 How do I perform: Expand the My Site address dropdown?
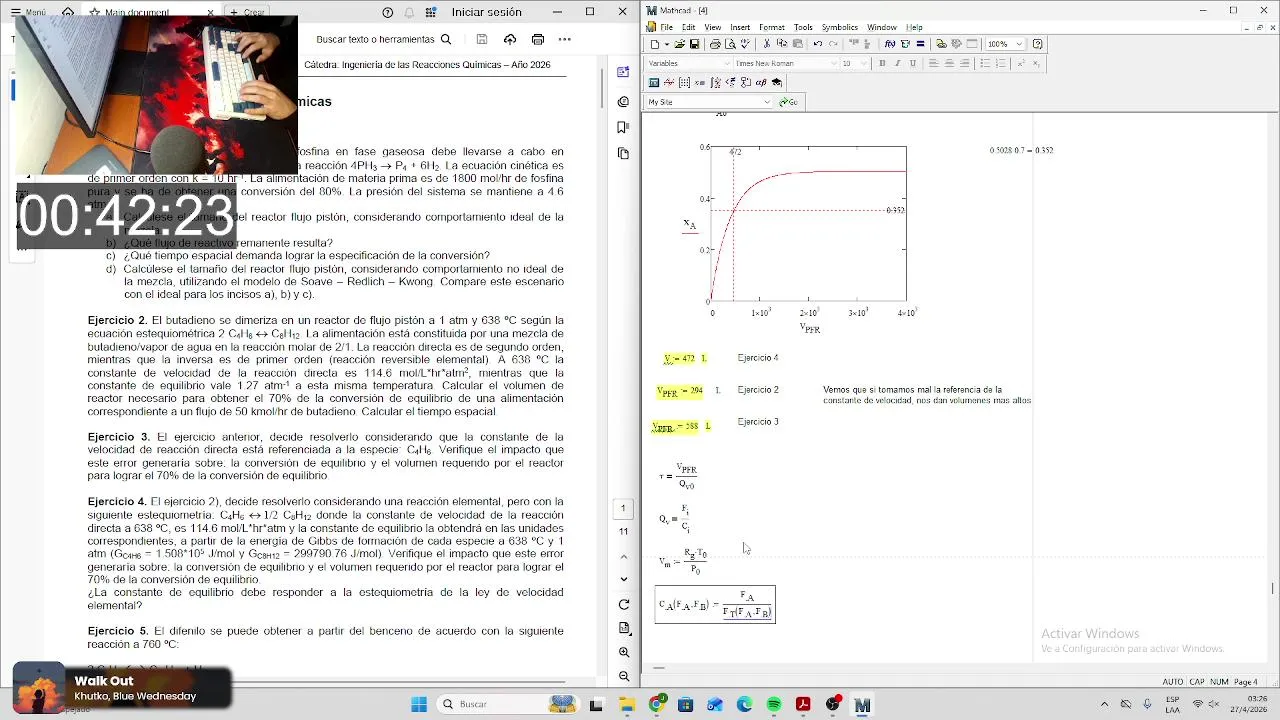tap(767, 102)
